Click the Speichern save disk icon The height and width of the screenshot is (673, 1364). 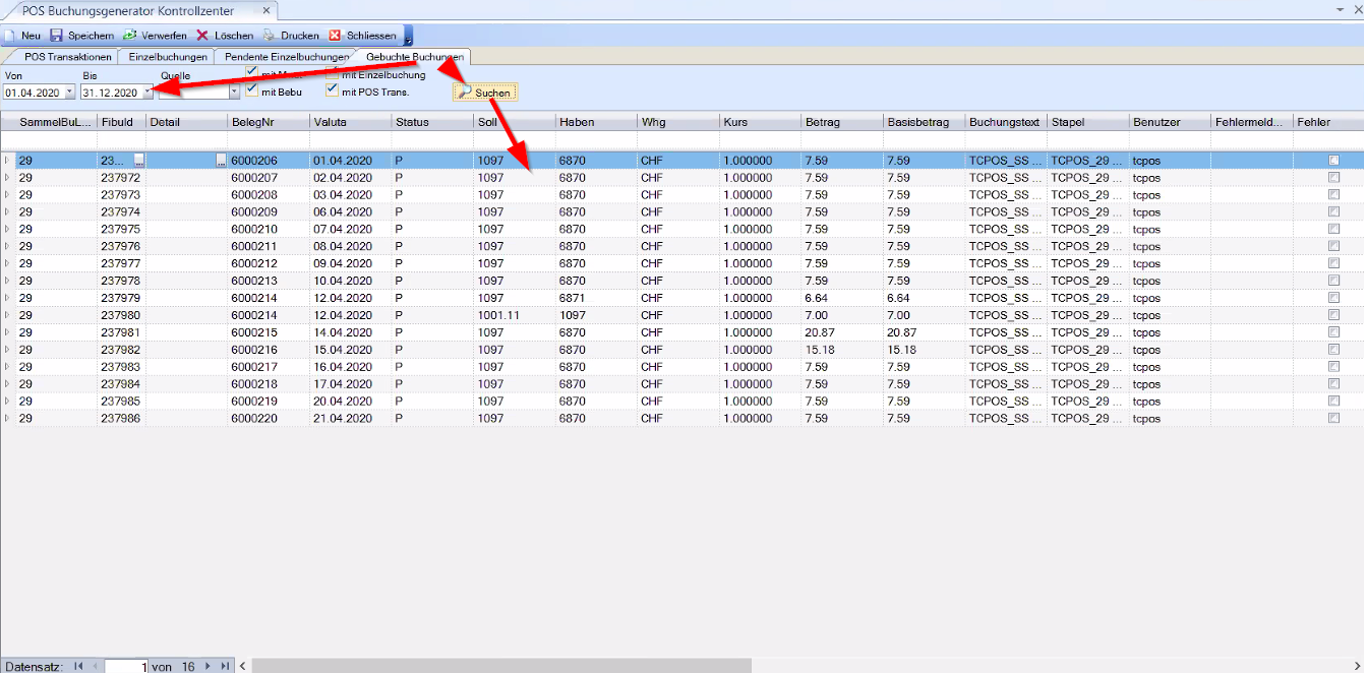point(57,35)
